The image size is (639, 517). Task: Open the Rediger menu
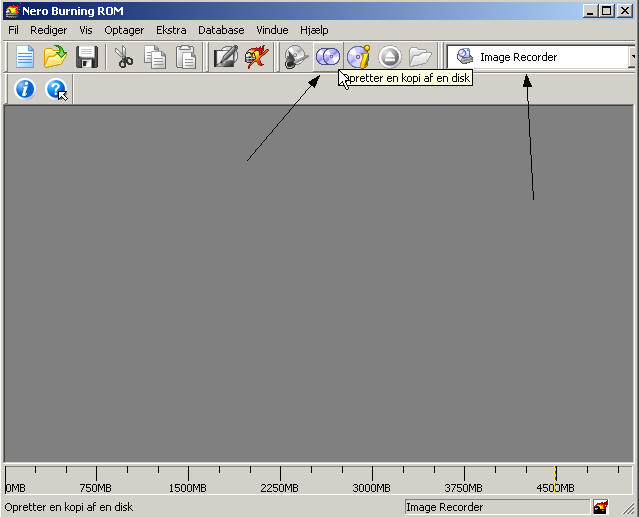[48, 30]
